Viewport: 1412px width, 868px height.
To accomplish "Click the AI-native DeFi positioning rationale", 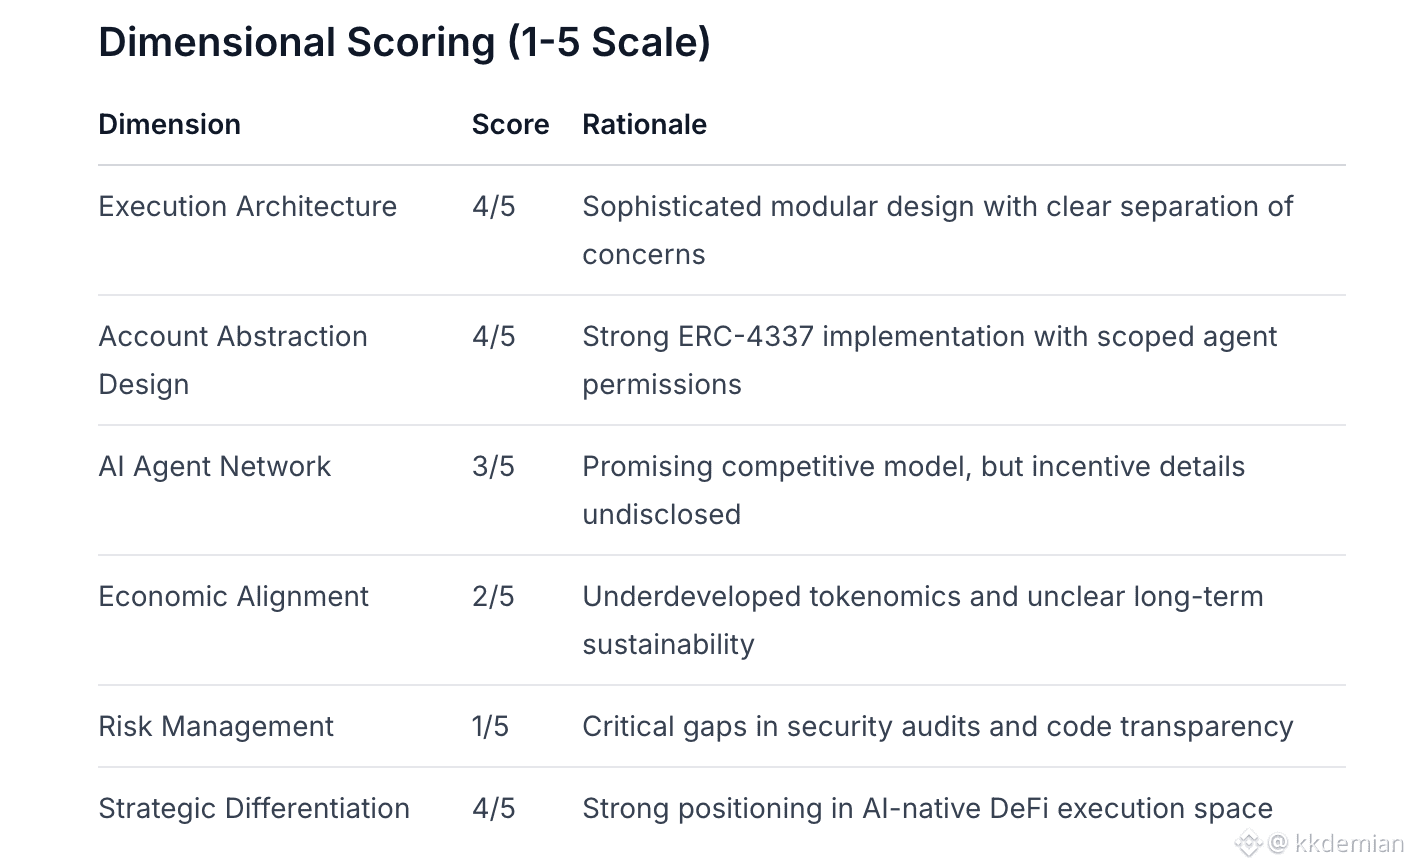I will (x=927, y=808).
